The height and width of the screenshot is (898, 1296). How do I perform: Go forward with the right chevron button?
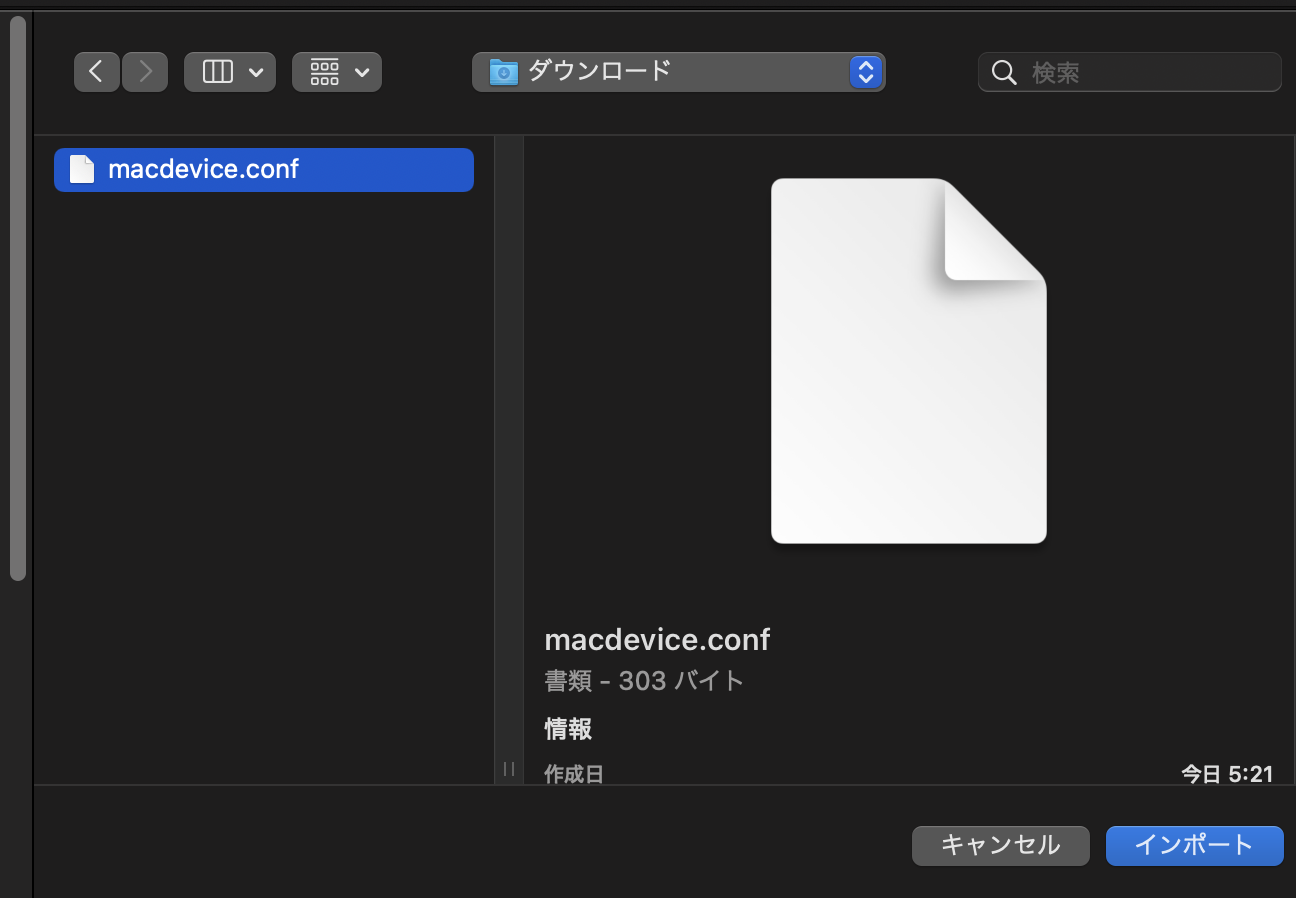point(145,72)
